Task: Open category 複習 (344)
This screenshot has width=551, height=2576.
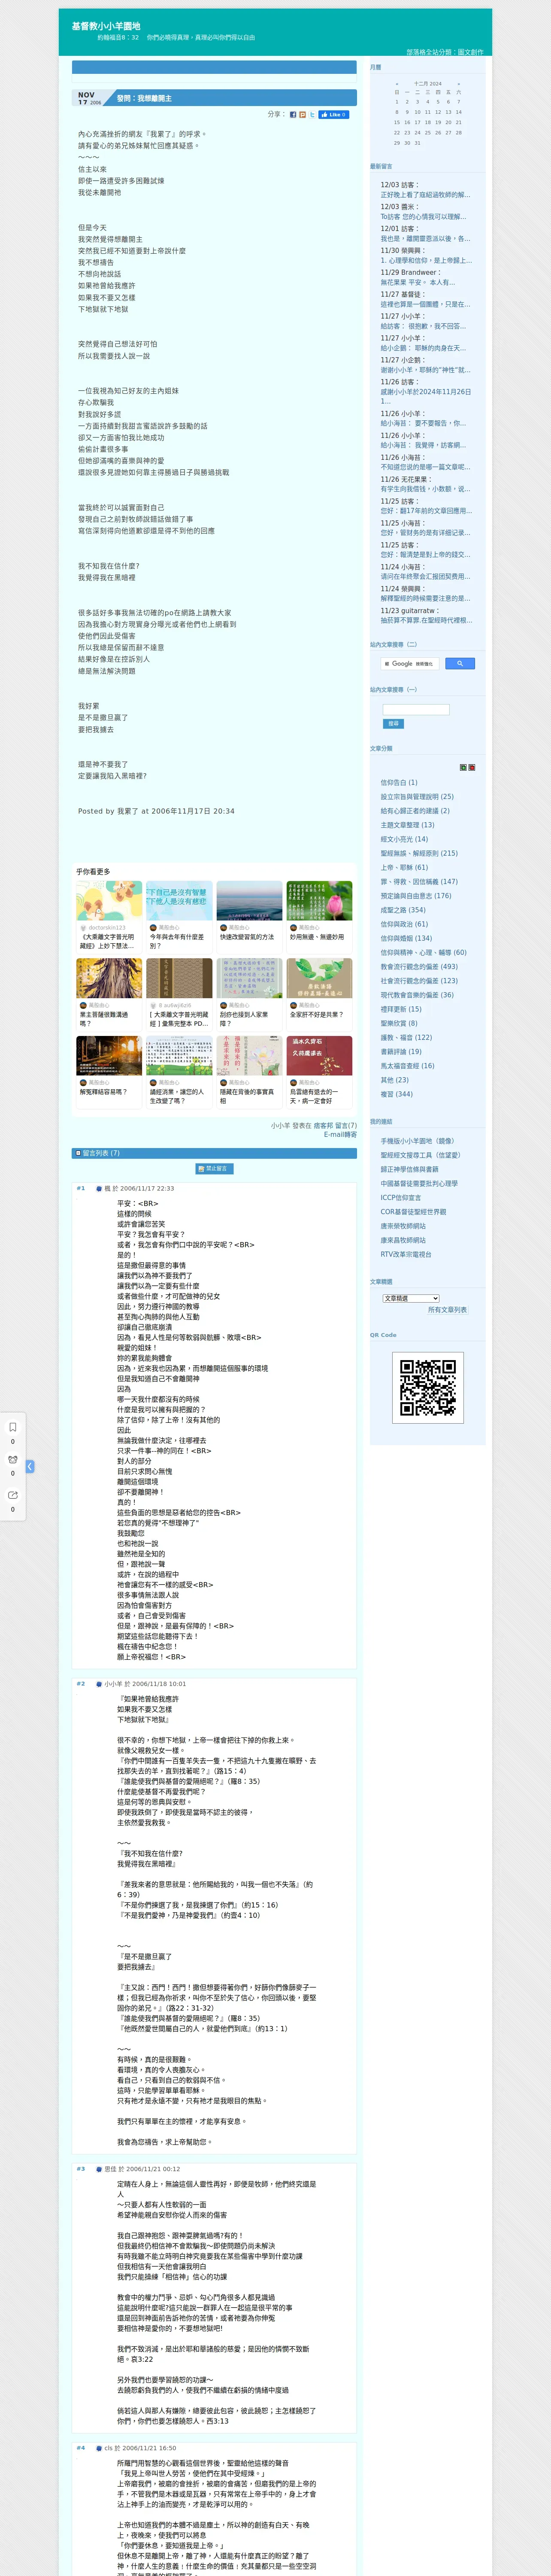Action: [396, 1093]
